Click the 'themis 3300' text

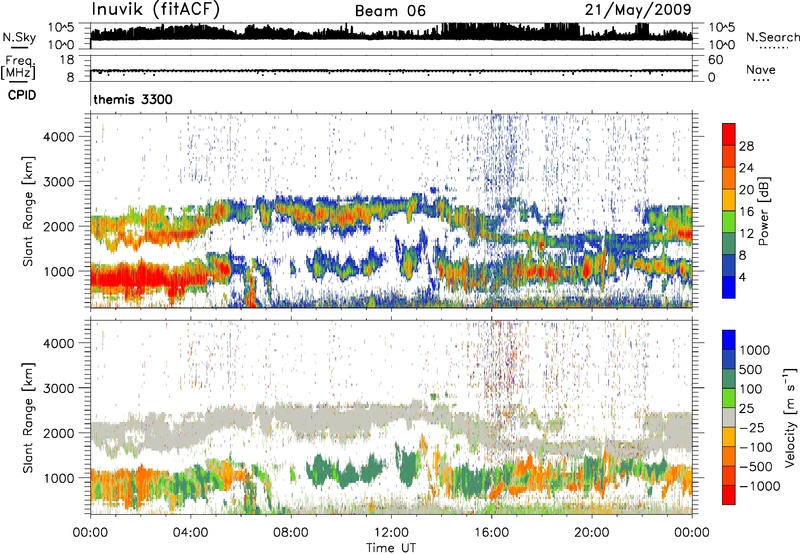(x=133, y=99)
